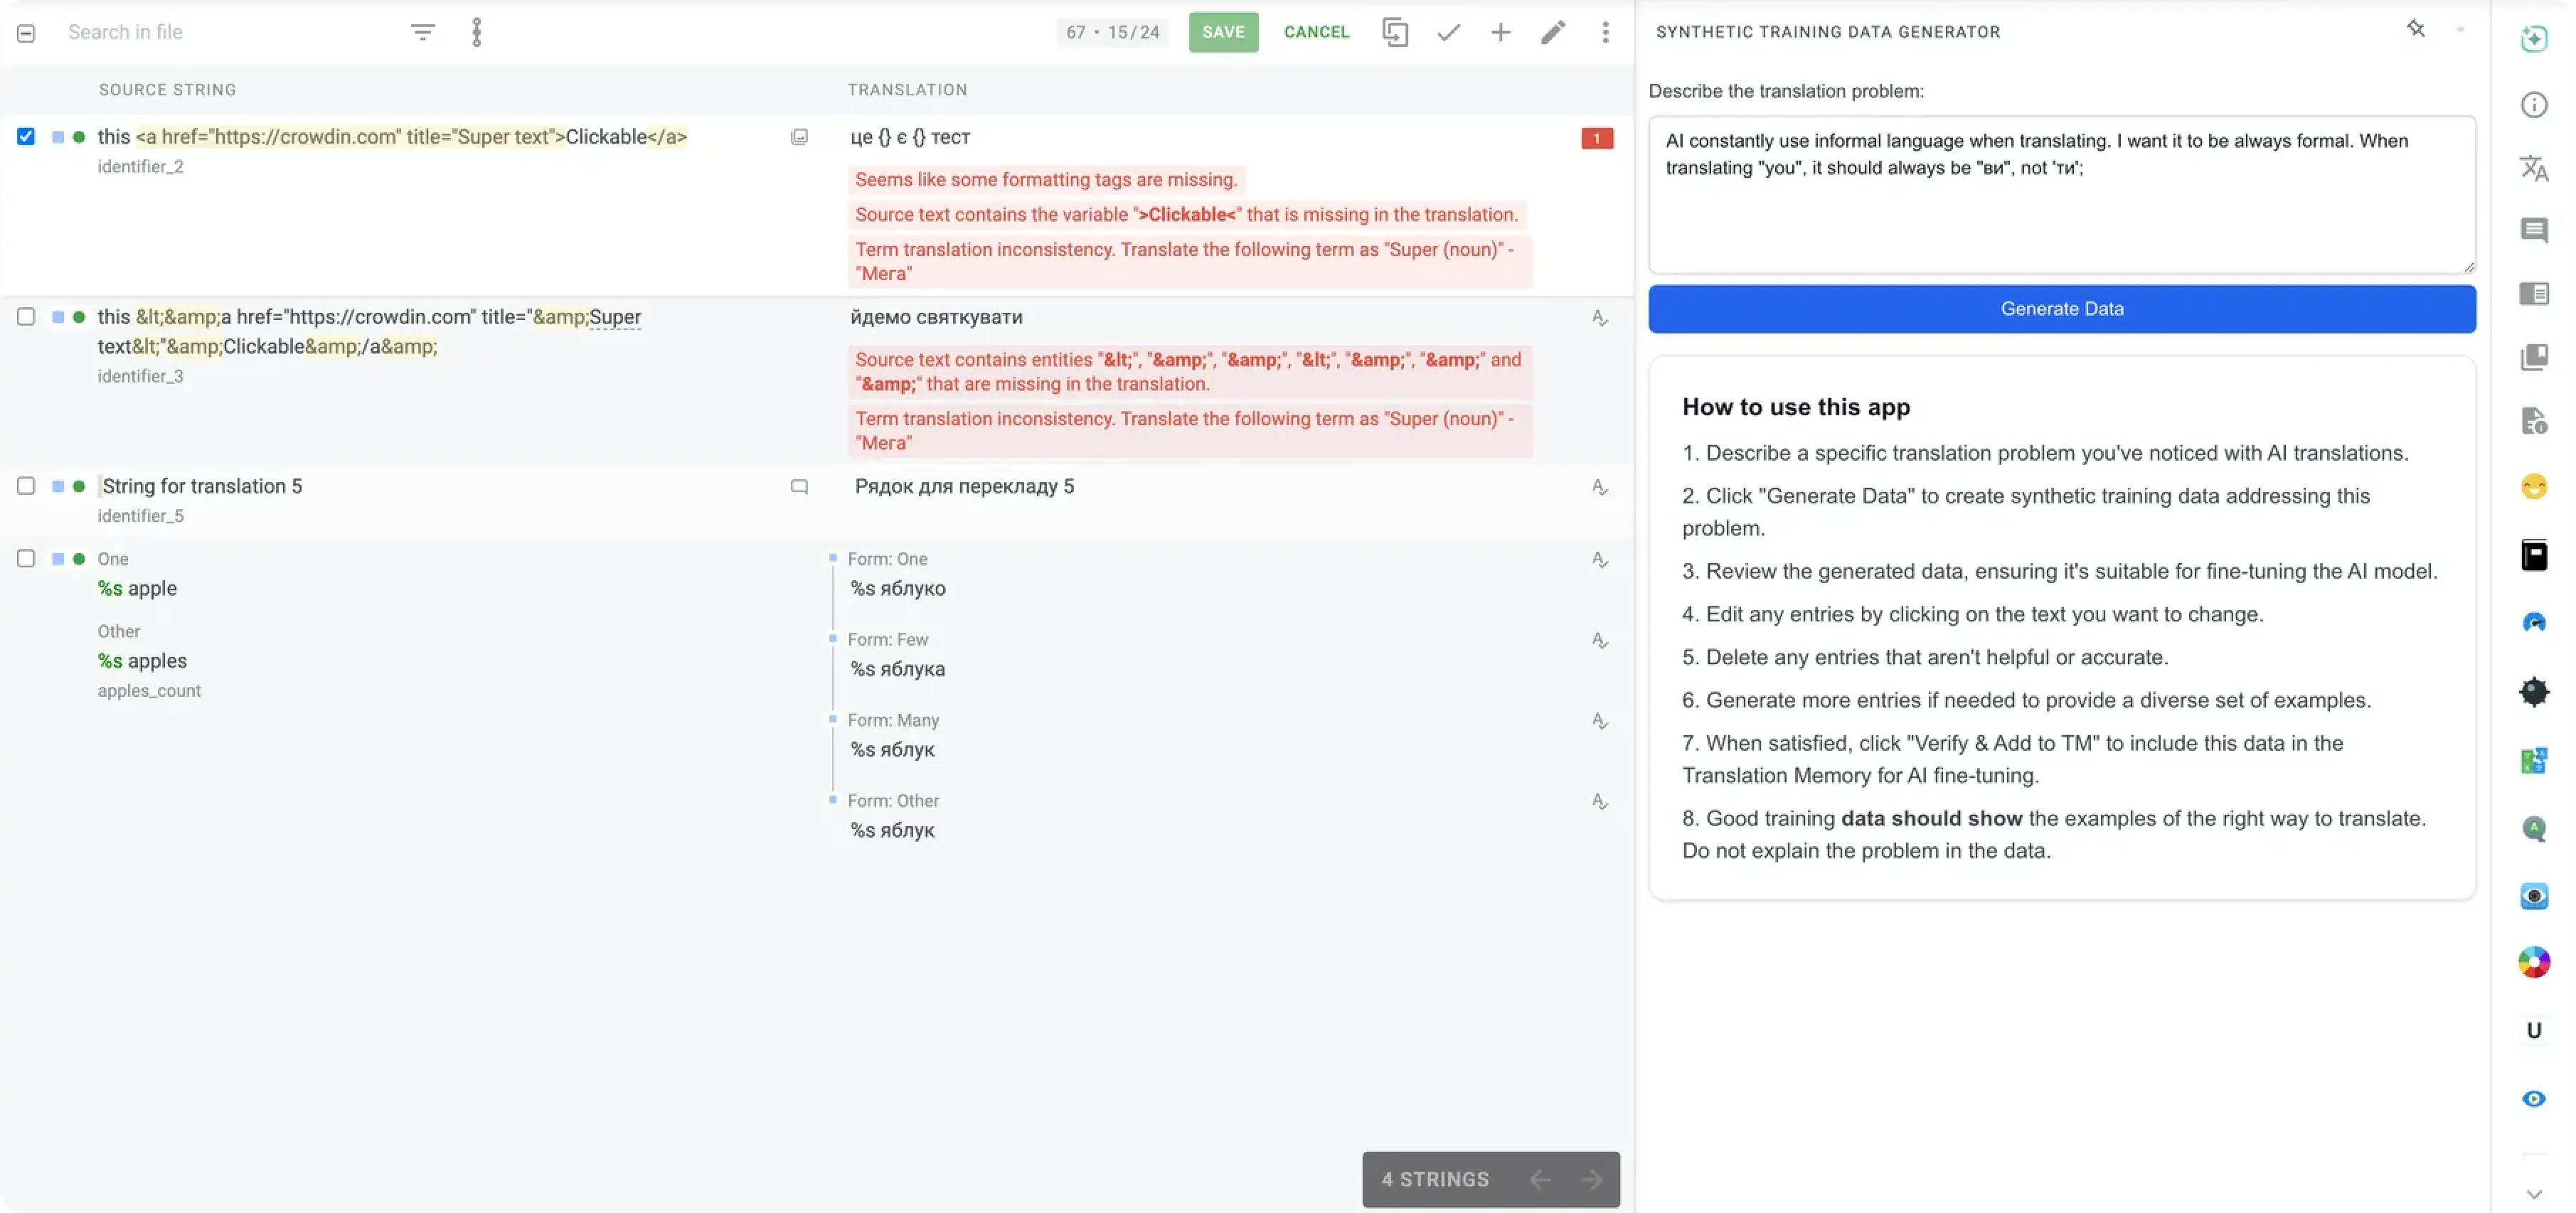Edit the source string with the pencil icon
2576x1213 pixels.
click(1552, 31)
